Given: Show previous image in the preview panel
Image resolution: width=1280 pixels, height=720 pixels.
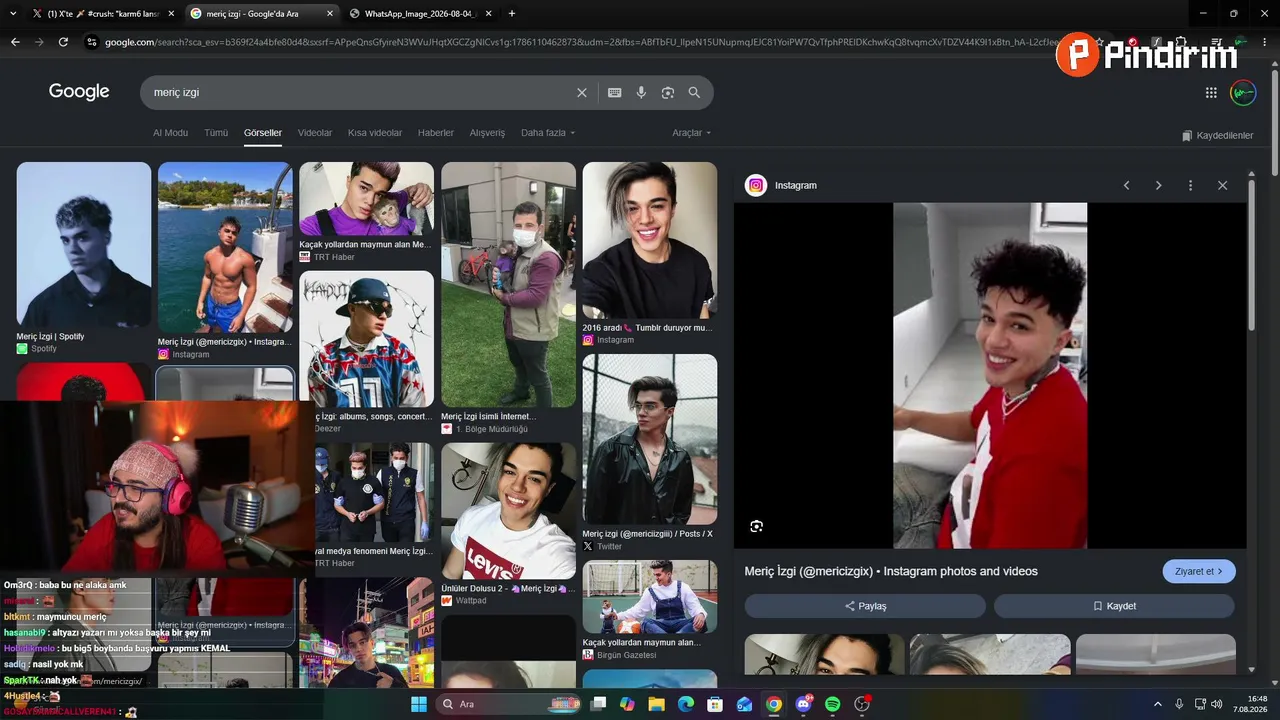Looking at the screenshot, I should click(1126, 185).
